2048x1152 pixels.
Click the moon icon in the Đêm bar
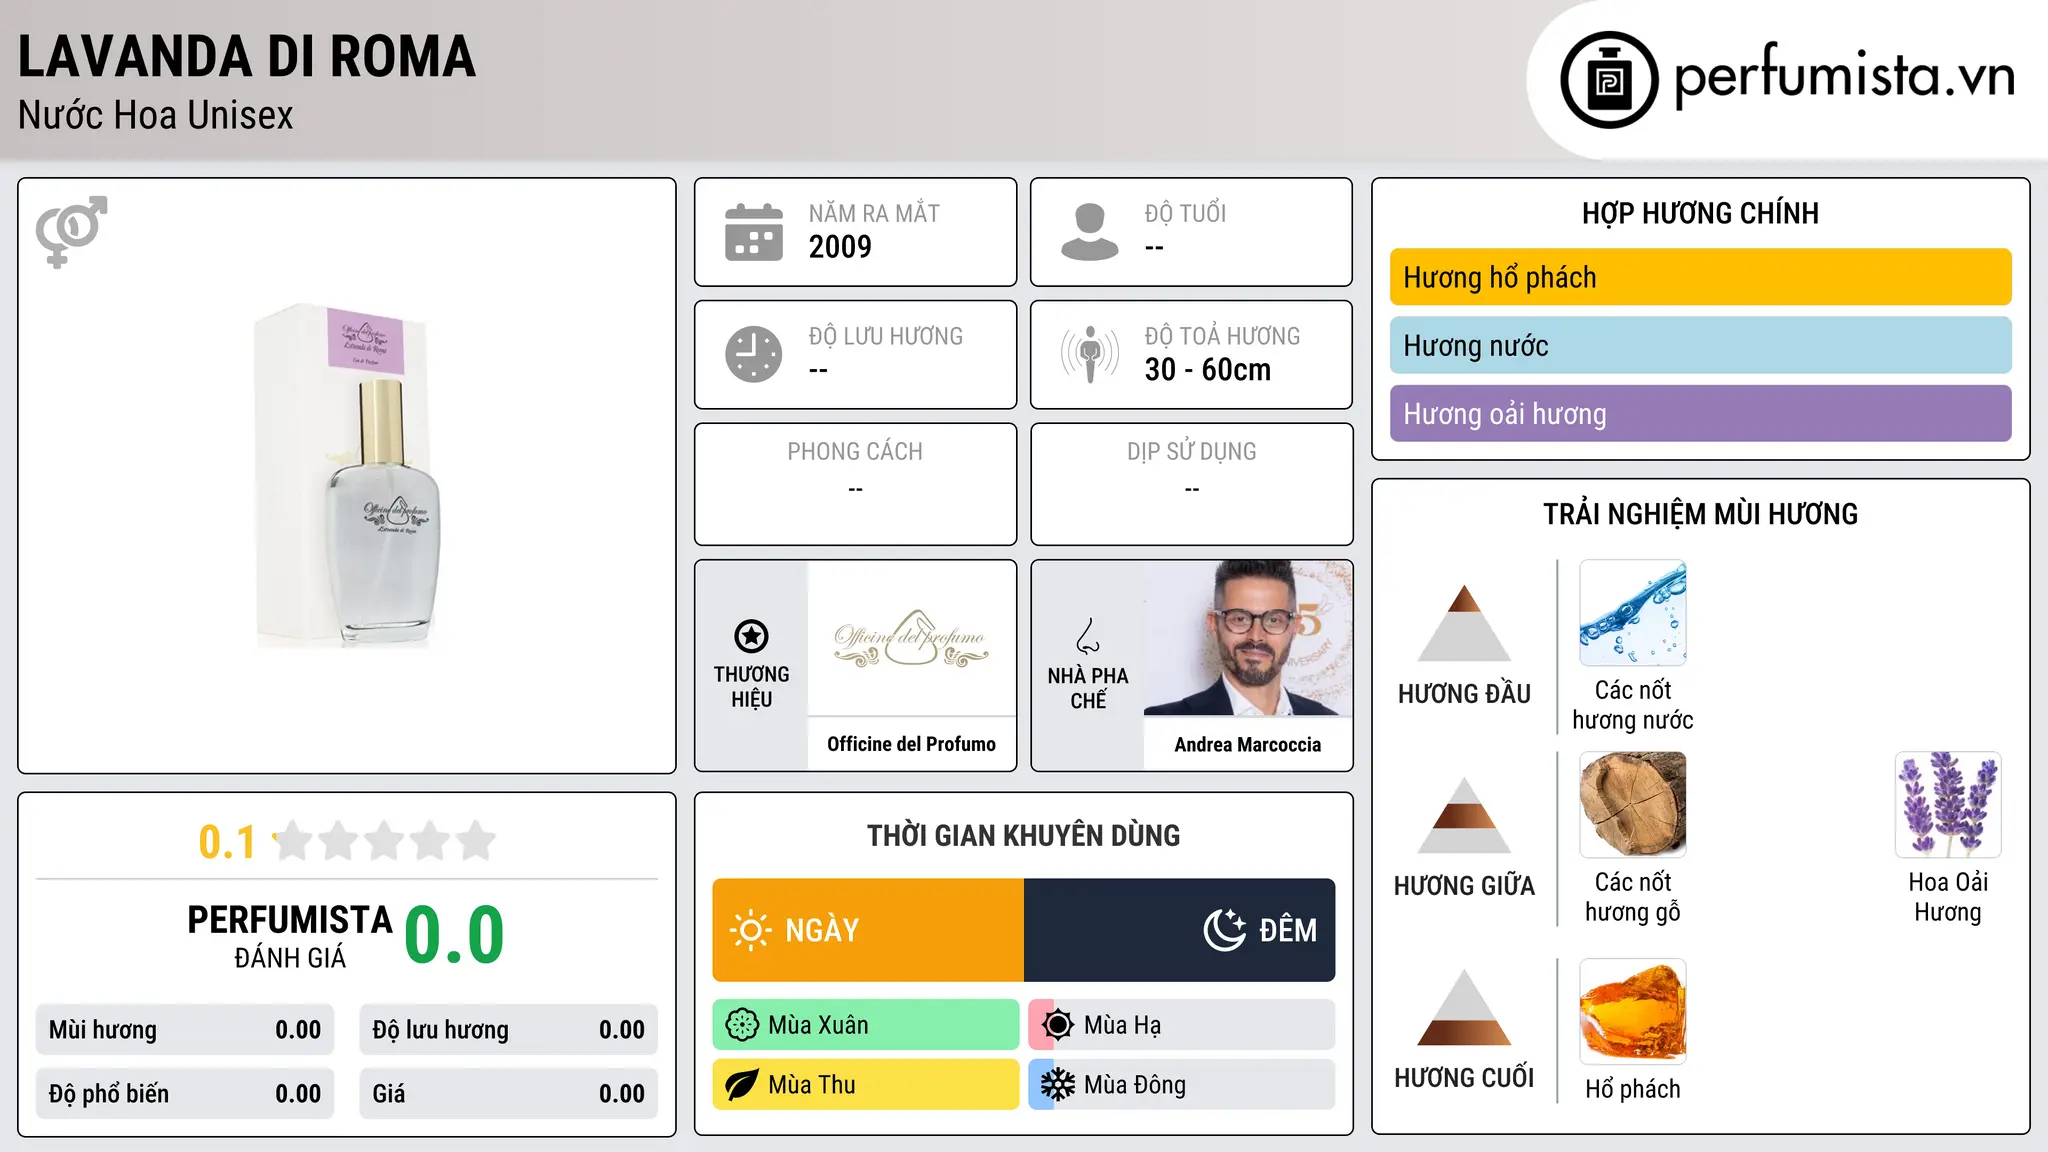(1225, 930)
